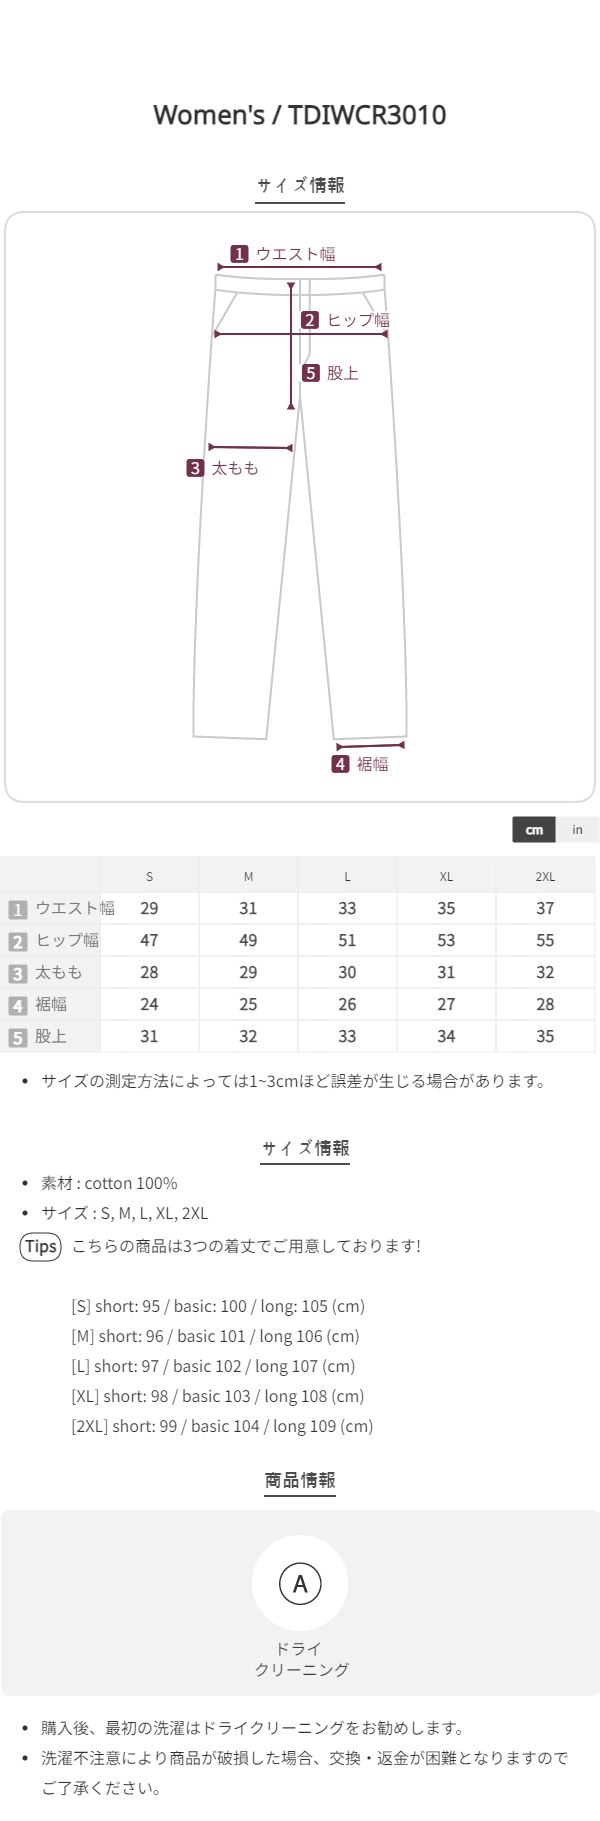Screen dimensions: 600x1821
Task: Click the [S] short/basic/long length line
Action: click(218, 1306)
